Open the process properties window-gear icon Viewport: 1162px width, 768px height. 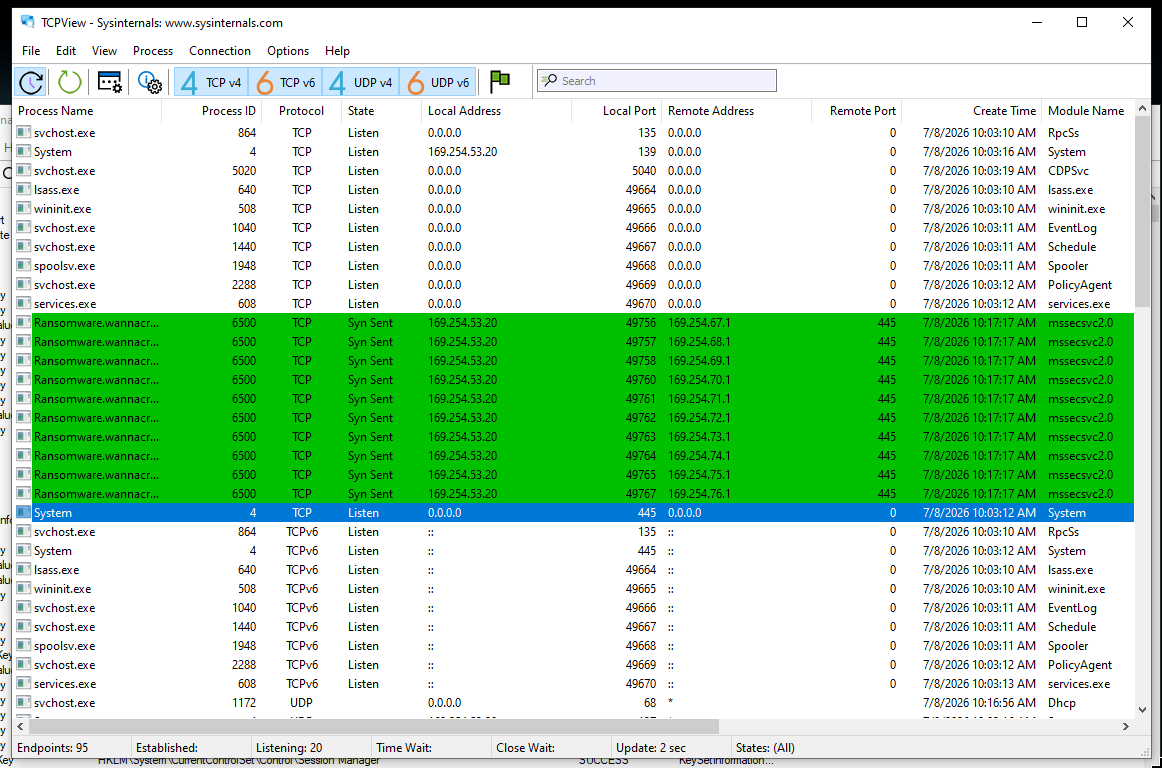[110, 82]
